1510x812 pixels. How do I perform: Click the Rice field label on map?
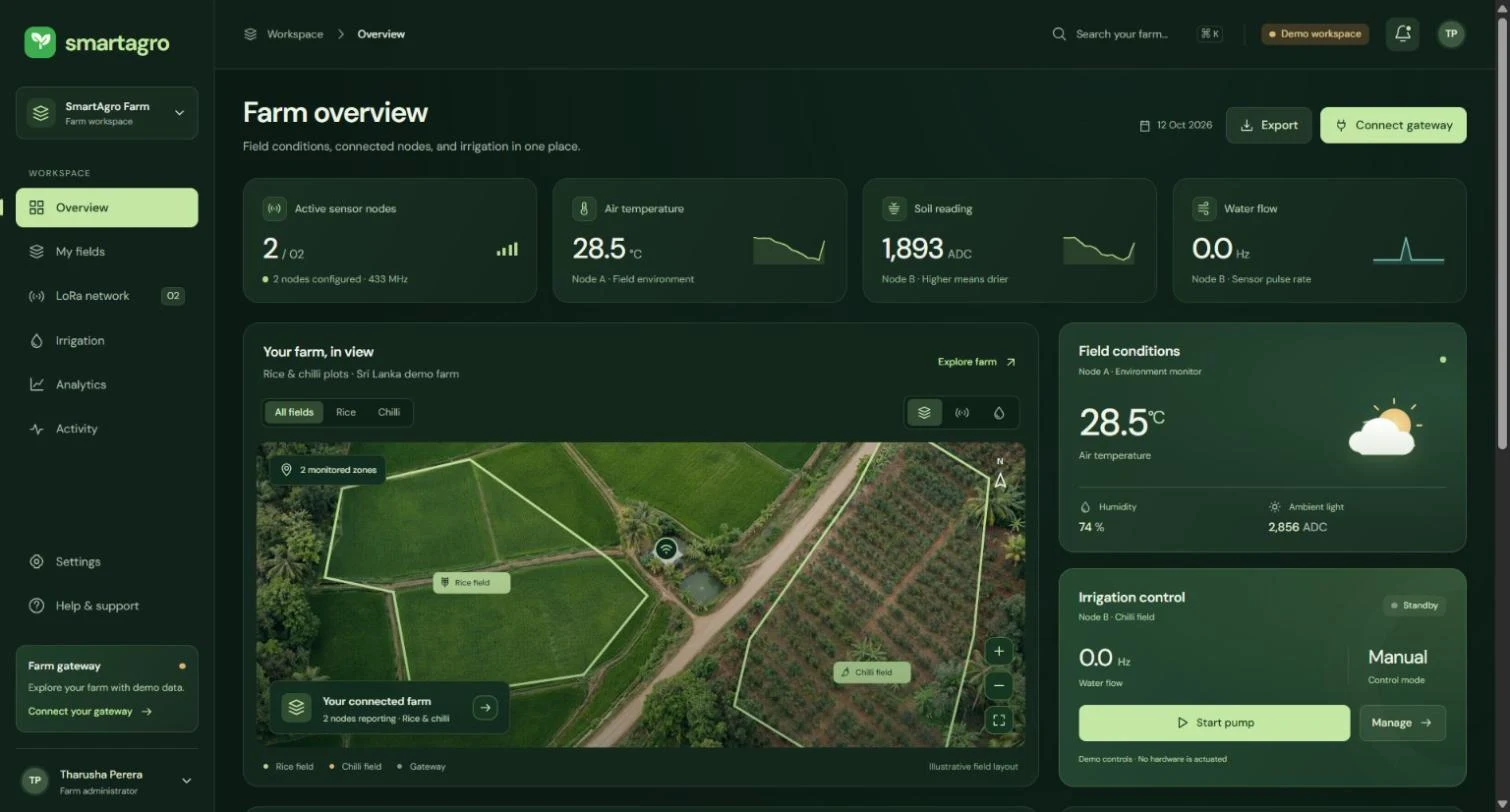click(x=472, y=583)
